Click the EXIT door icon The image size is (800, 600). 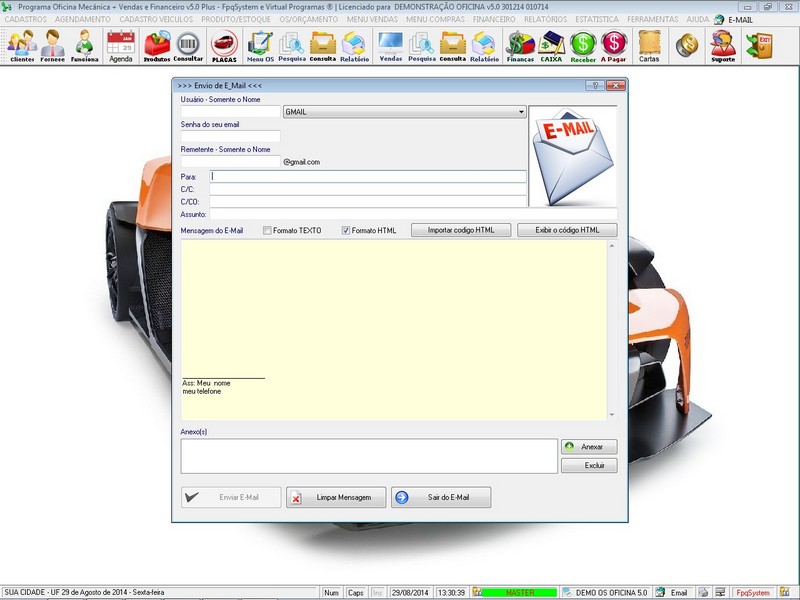pos(760,45)
